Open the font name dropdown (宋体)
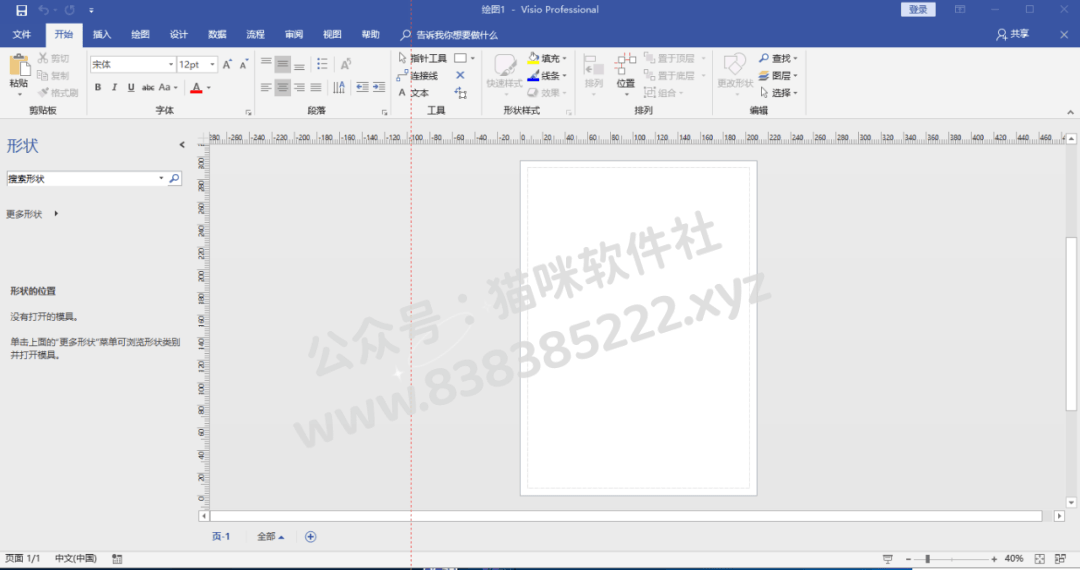The width and height of the screenshot is (1080, 570). (x=171, y=65)
